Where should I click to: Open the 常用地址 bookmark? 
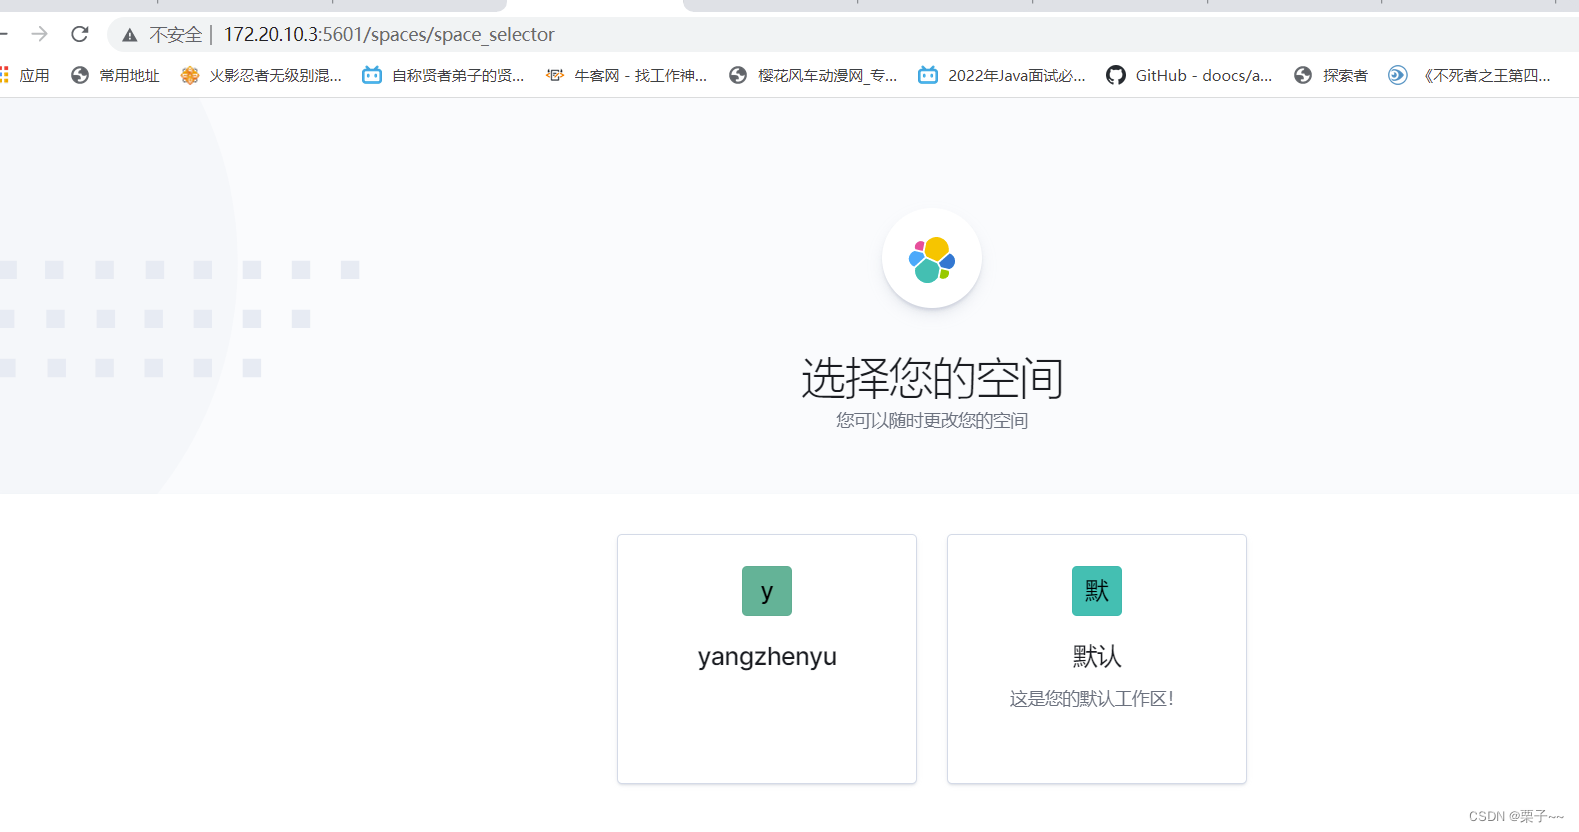point(115,75)
